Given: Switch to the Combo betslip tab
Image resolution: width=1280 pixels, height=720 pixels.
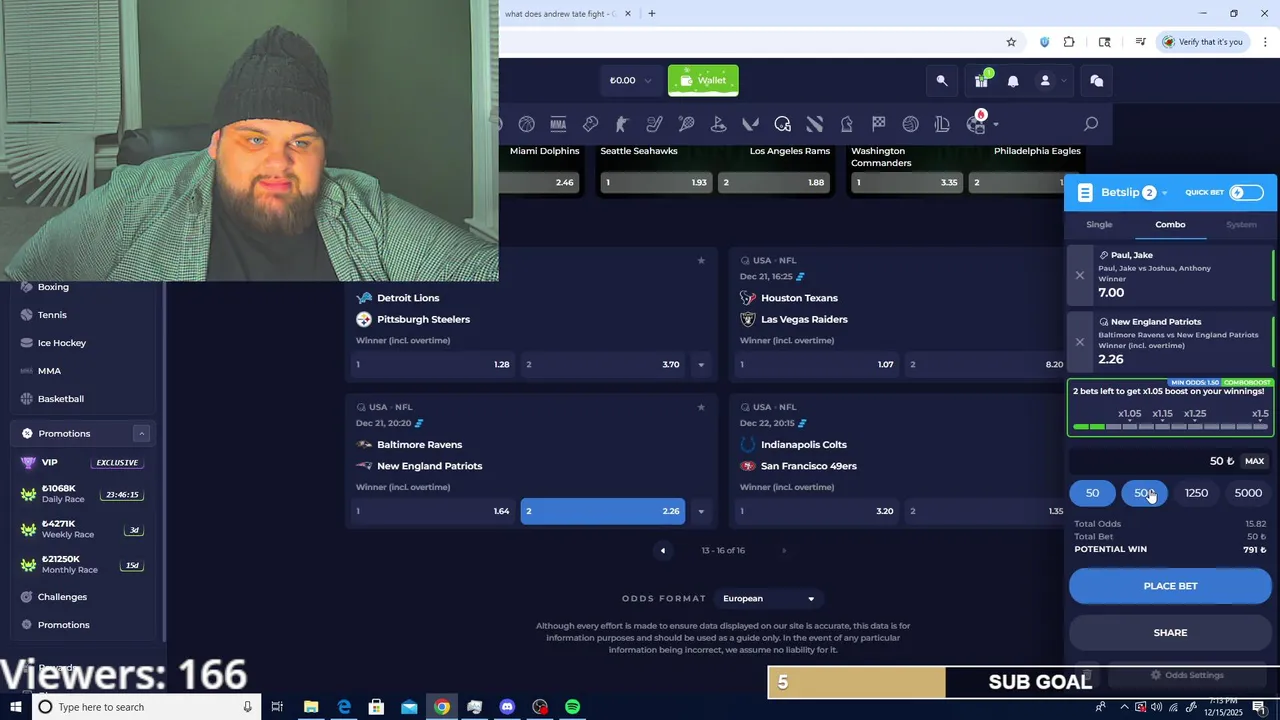Looking at the screenshot, I should click(1170, 225).
